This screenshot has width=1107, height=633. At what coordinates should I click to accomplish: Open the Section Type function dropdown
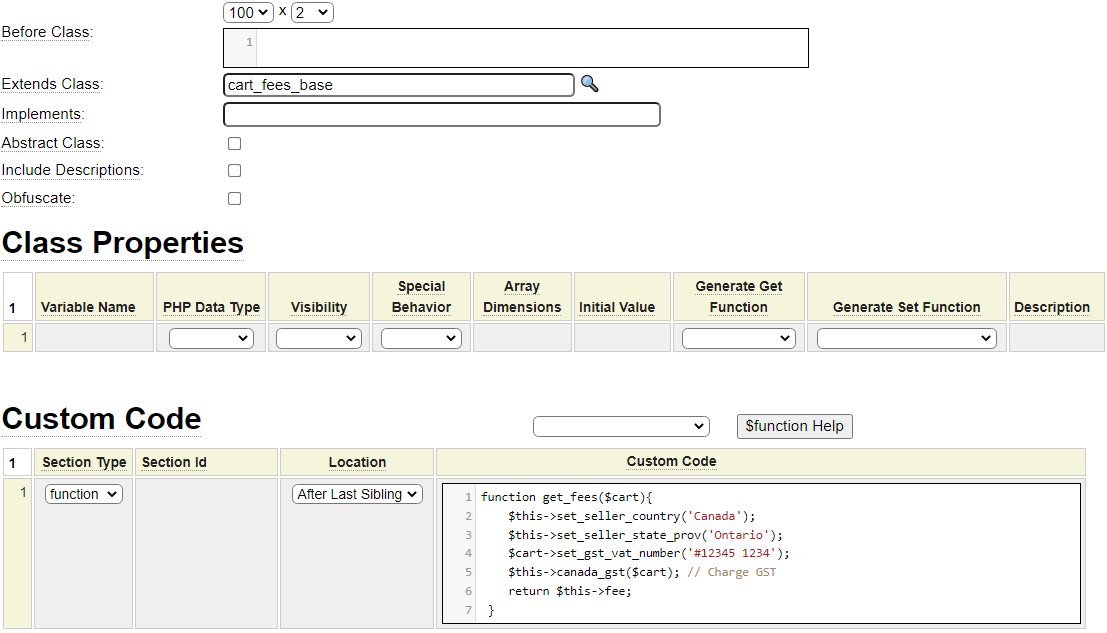point(84,494)
